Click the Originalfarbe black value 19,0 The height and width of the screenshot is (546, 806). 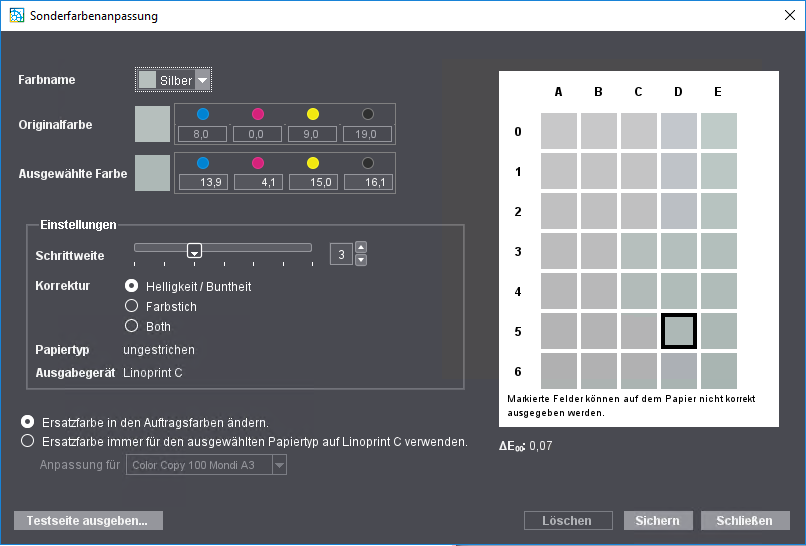(x=367, y=134)
